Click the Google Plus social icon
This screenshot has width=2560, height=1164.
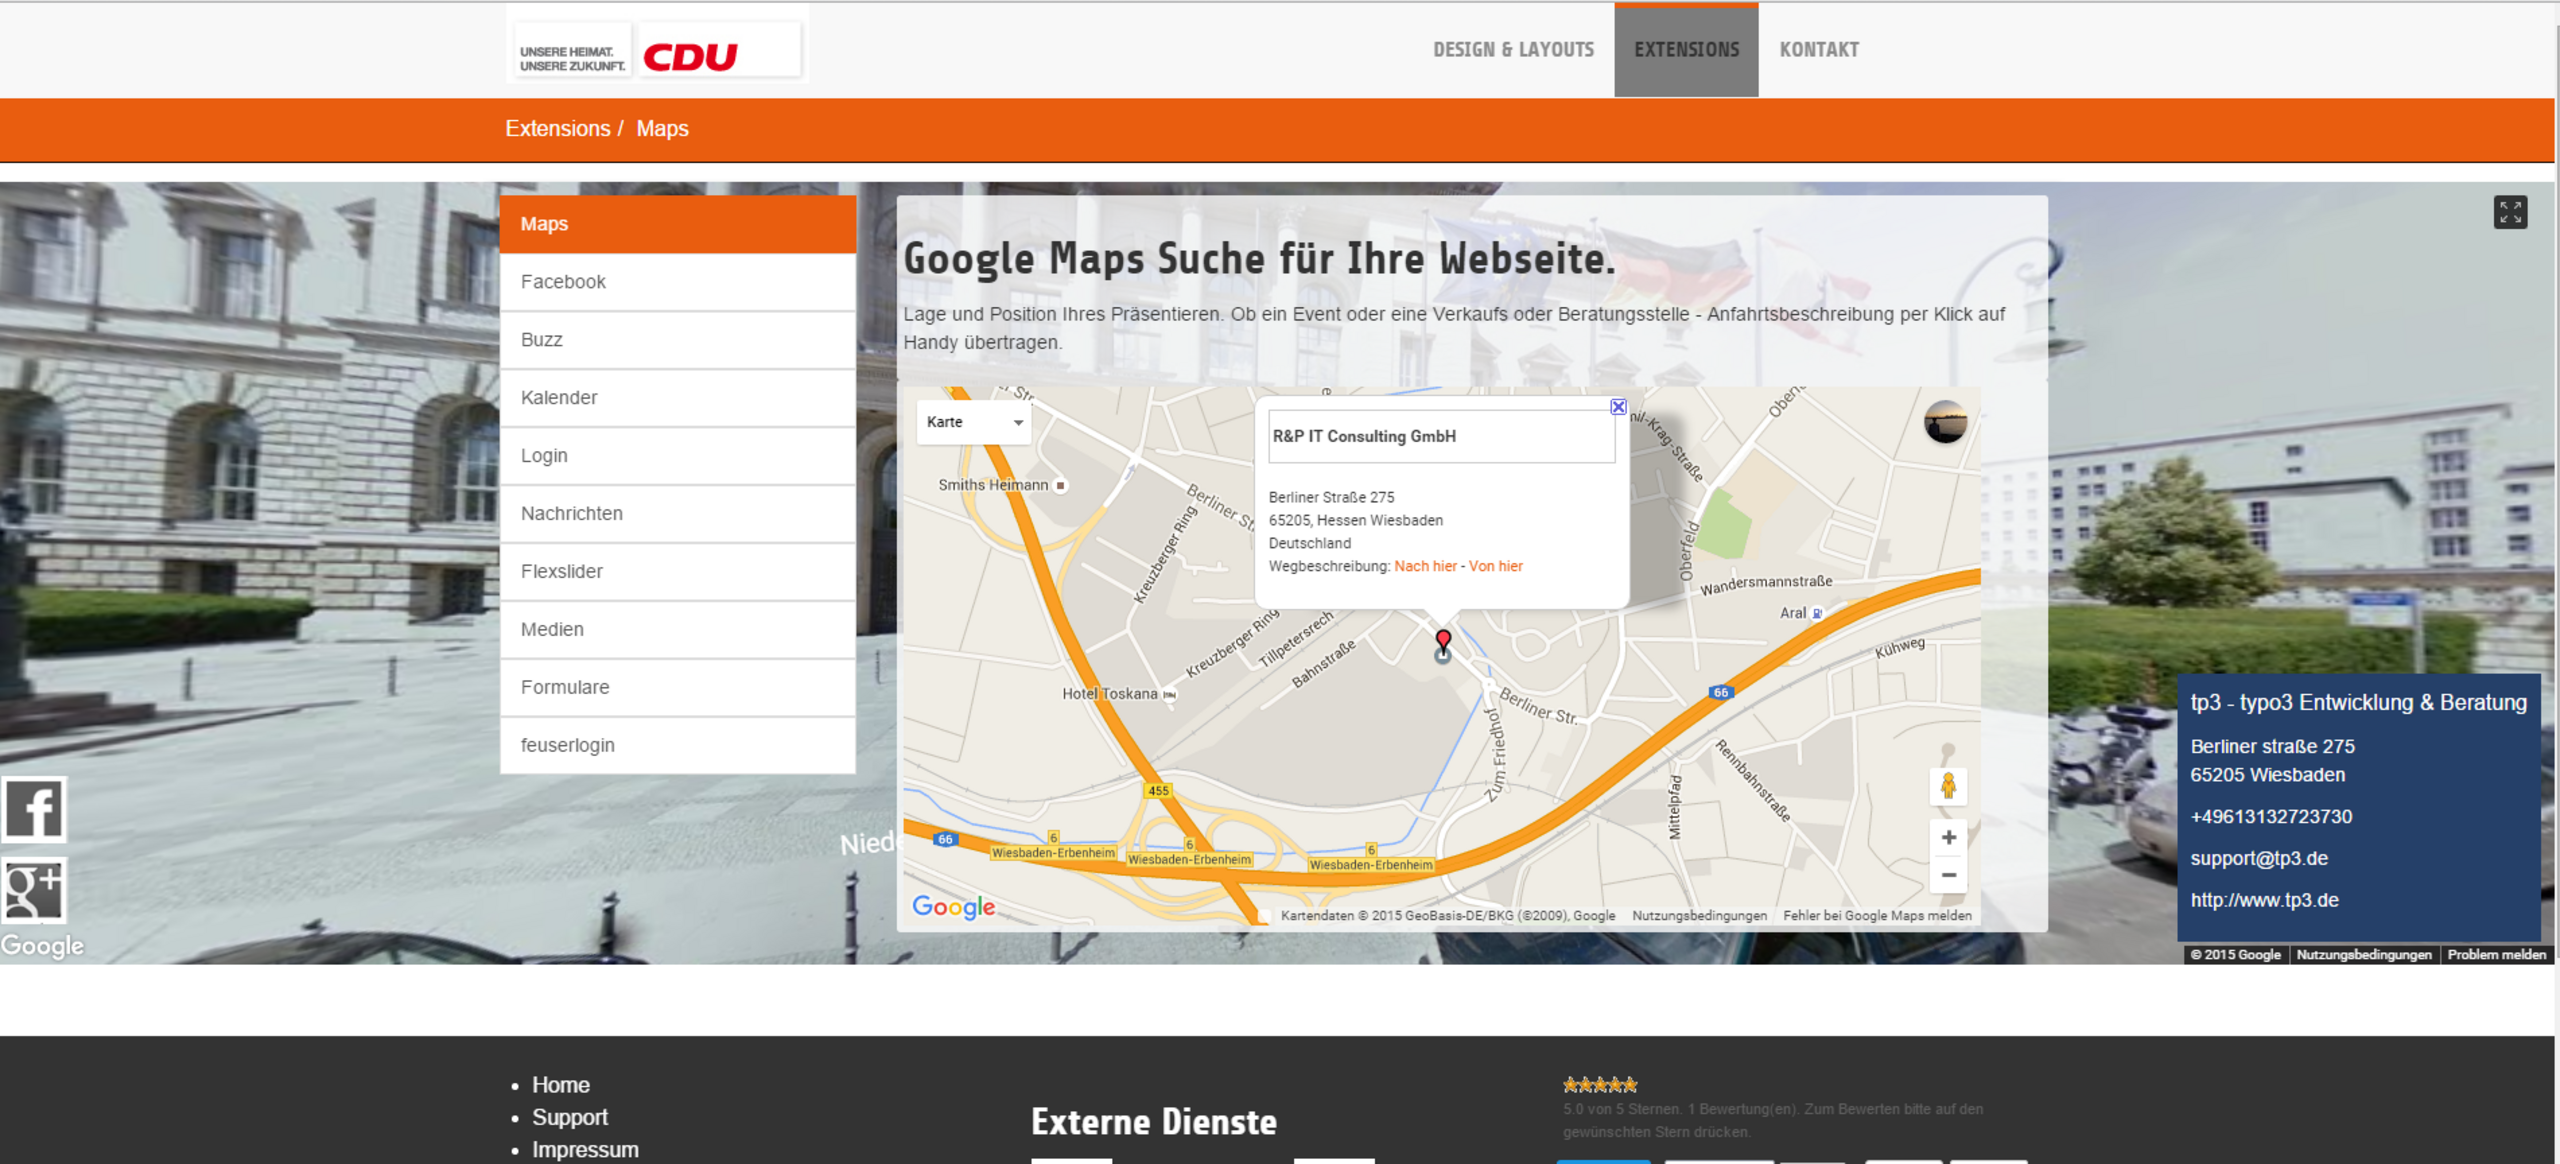tap(34, 890)
